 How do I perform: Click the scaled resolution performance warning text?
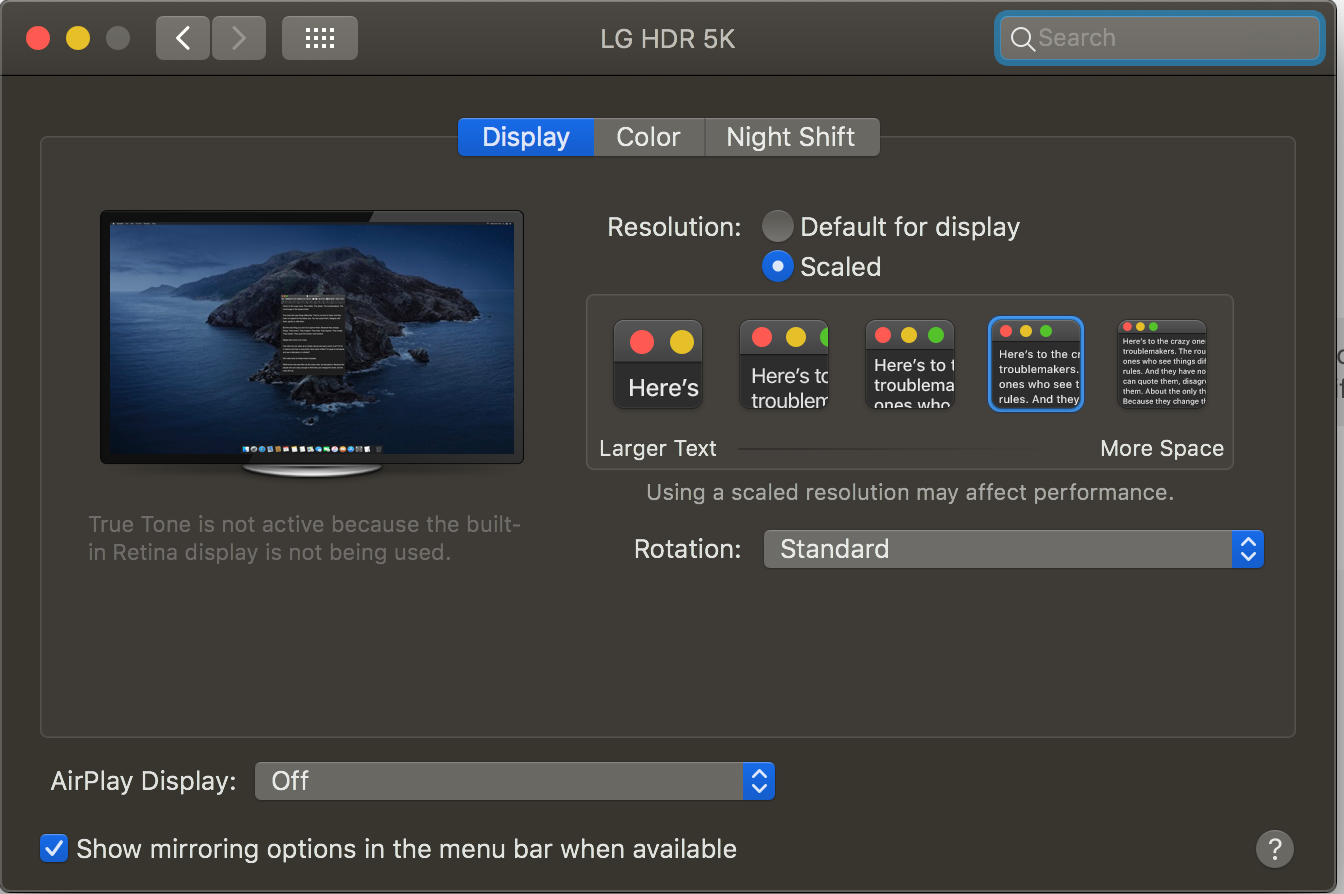(x=910, y=493)
